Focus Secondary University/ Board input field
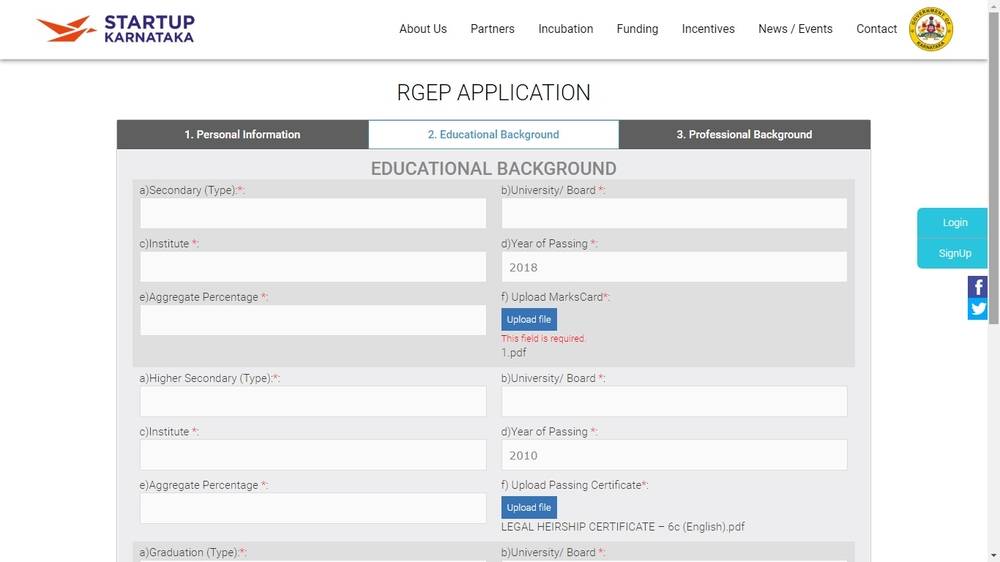Image resolution: width=1000 pixels, height=562 pixels. (674, 213)
